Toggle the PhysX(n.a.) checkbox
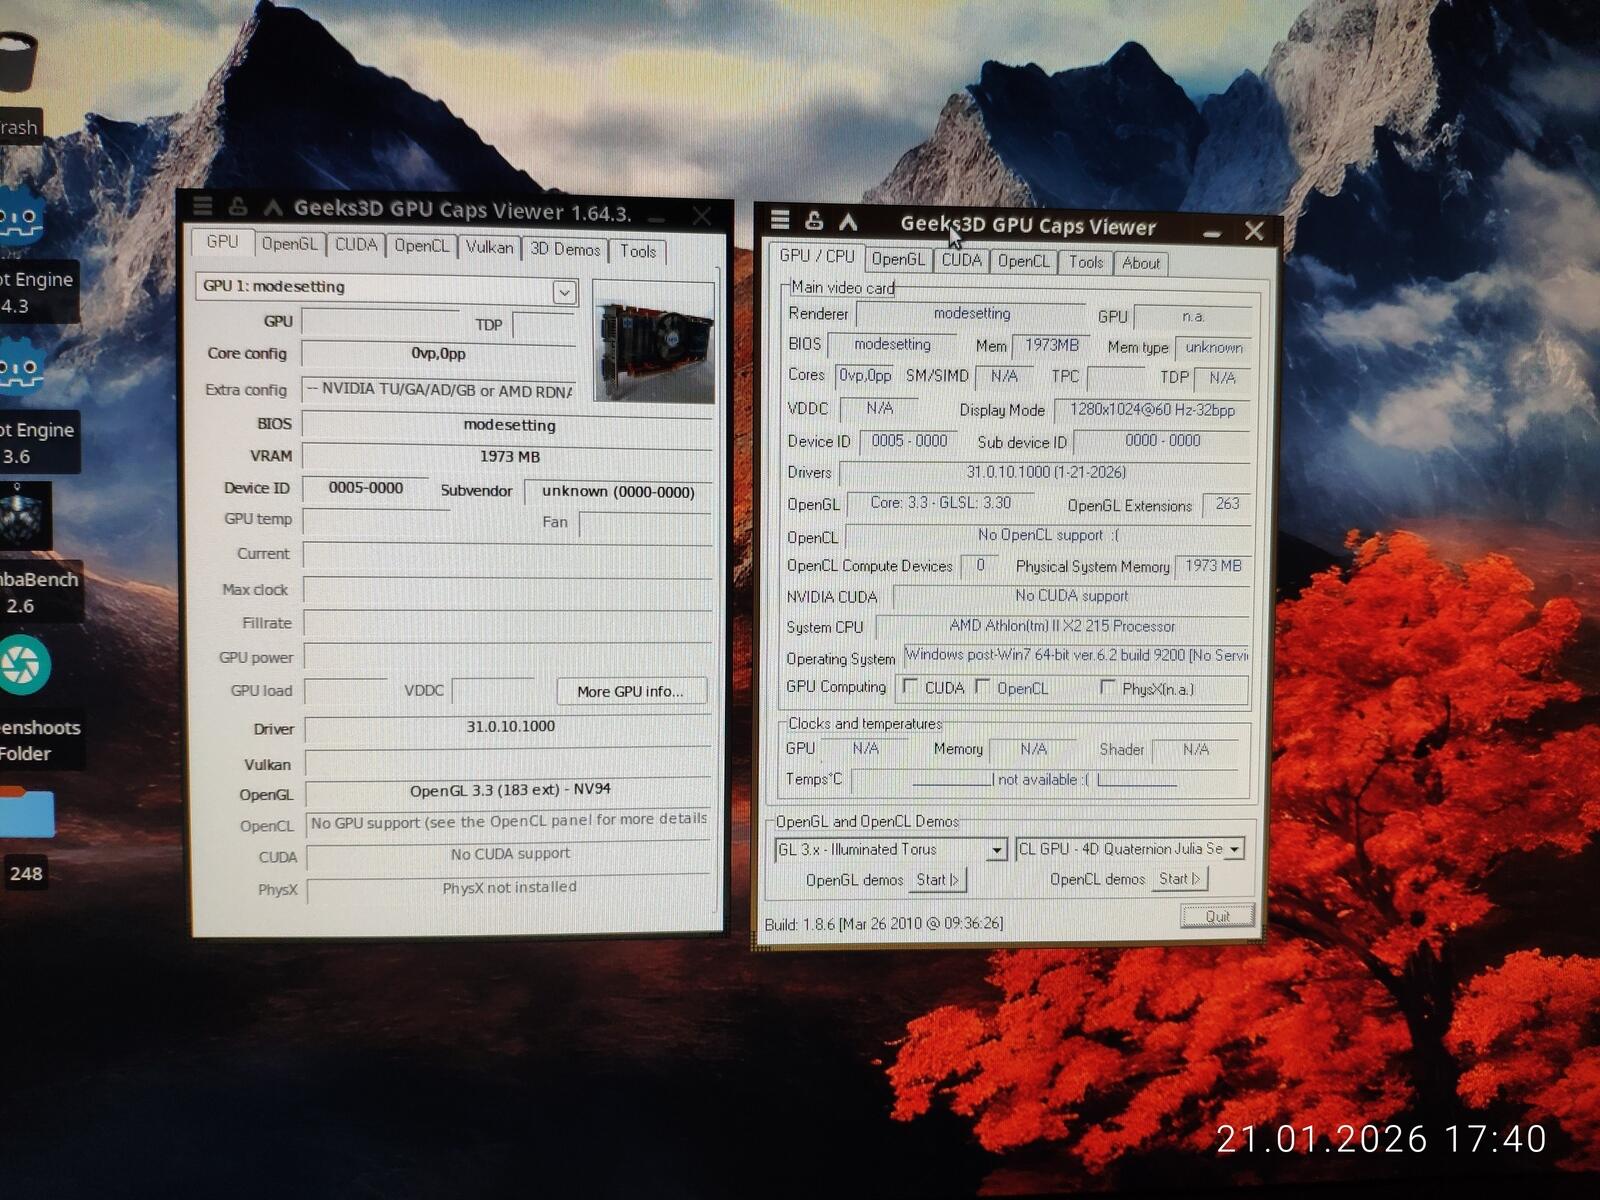This screenshot has height=1200, width=1600. [x=1108, y=687]
